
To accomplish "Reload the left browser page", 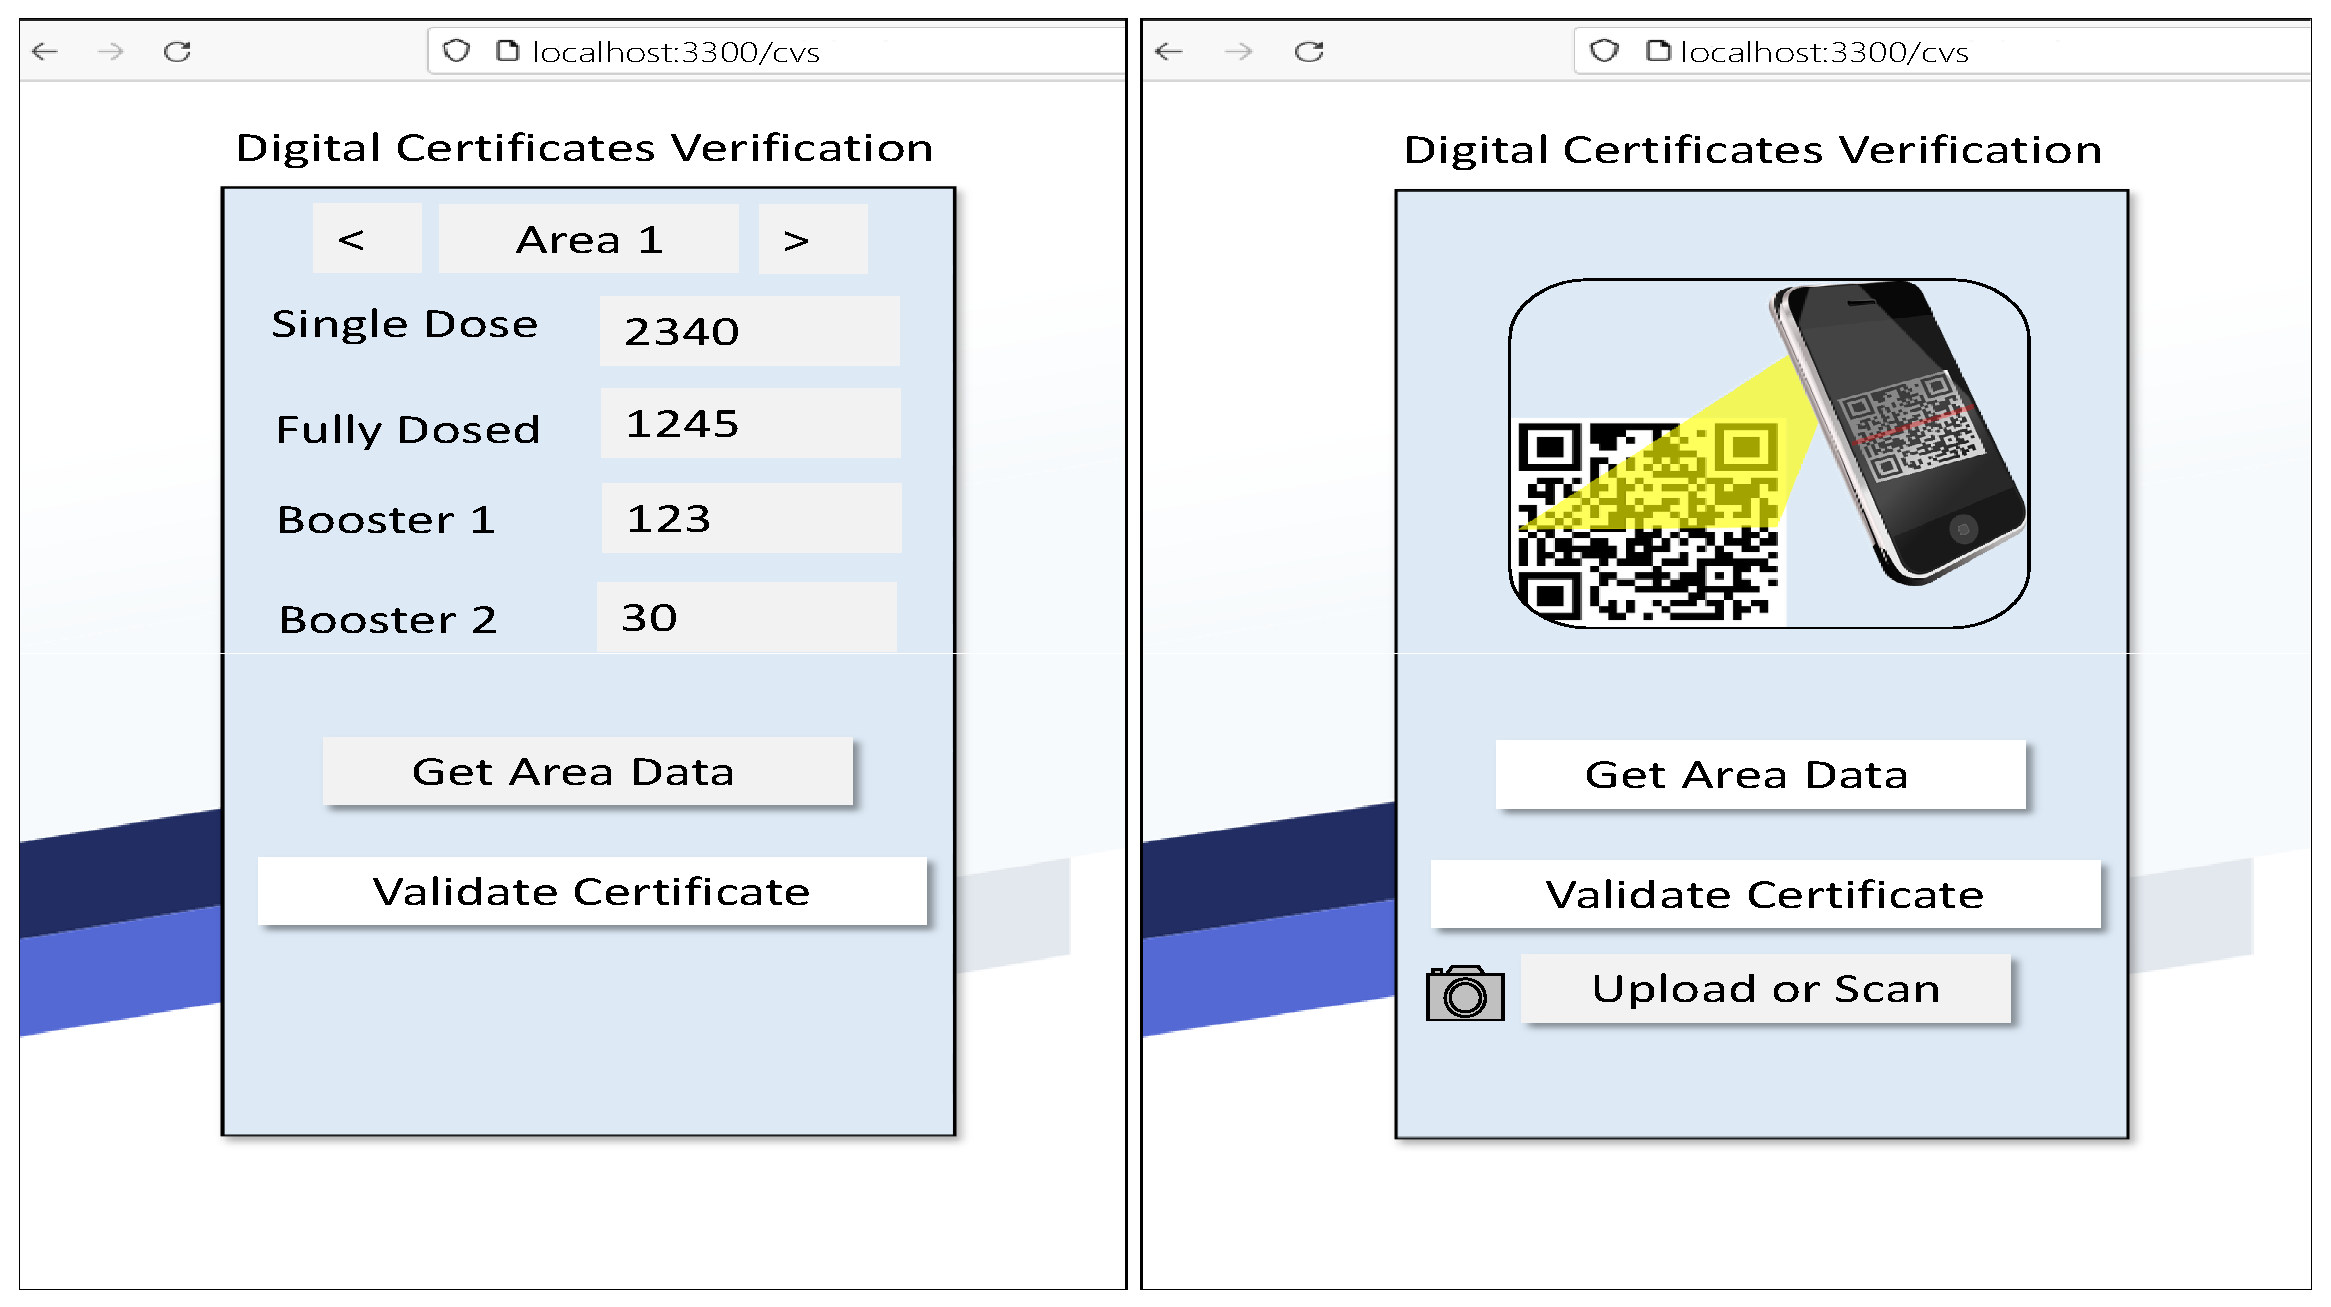I will coord(177,51).
